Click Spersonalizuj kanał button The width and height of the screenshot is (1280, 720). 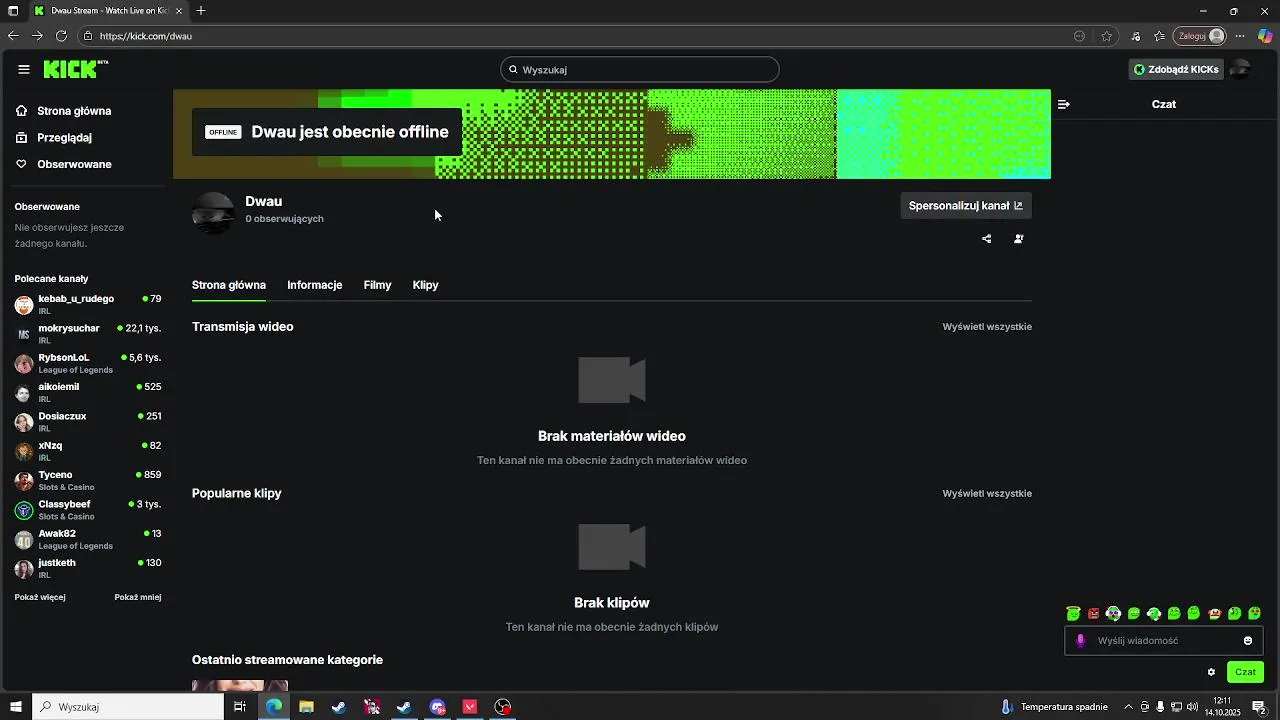(x=966, y=206)
